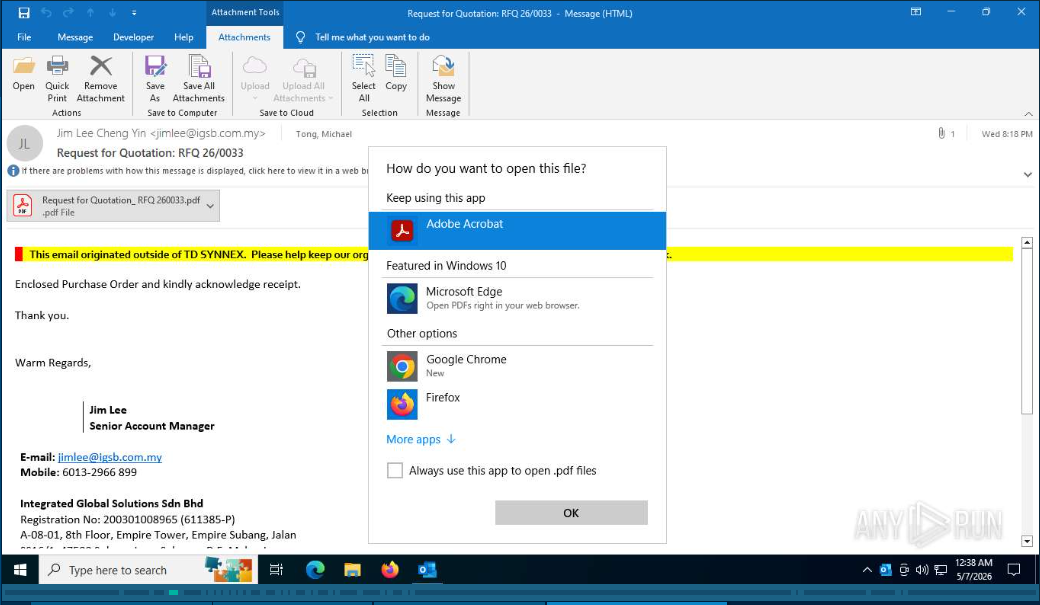Click the paperclip attachment count icon
Image resolution: width=1040 pixels, height=605 pixels.
[x=941, y=133]
